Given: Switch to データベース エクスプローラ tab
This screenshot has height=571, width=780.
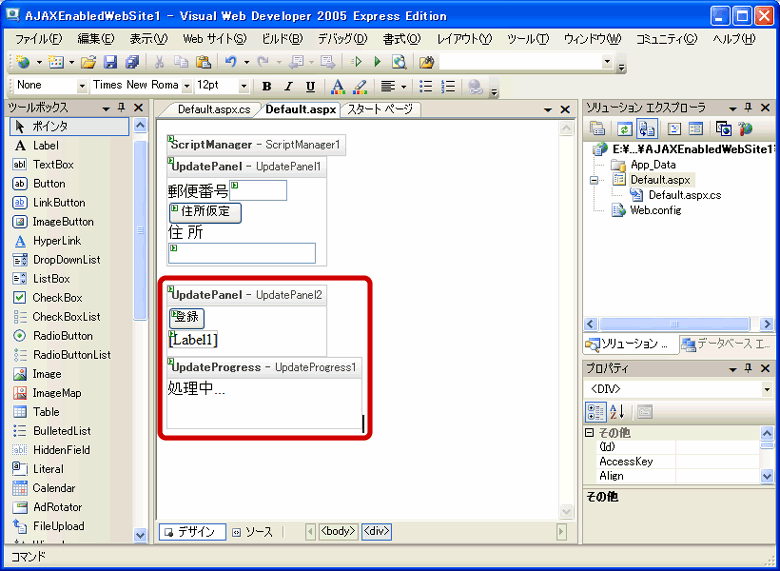Looking at the screenshot, I should [727, 344].
